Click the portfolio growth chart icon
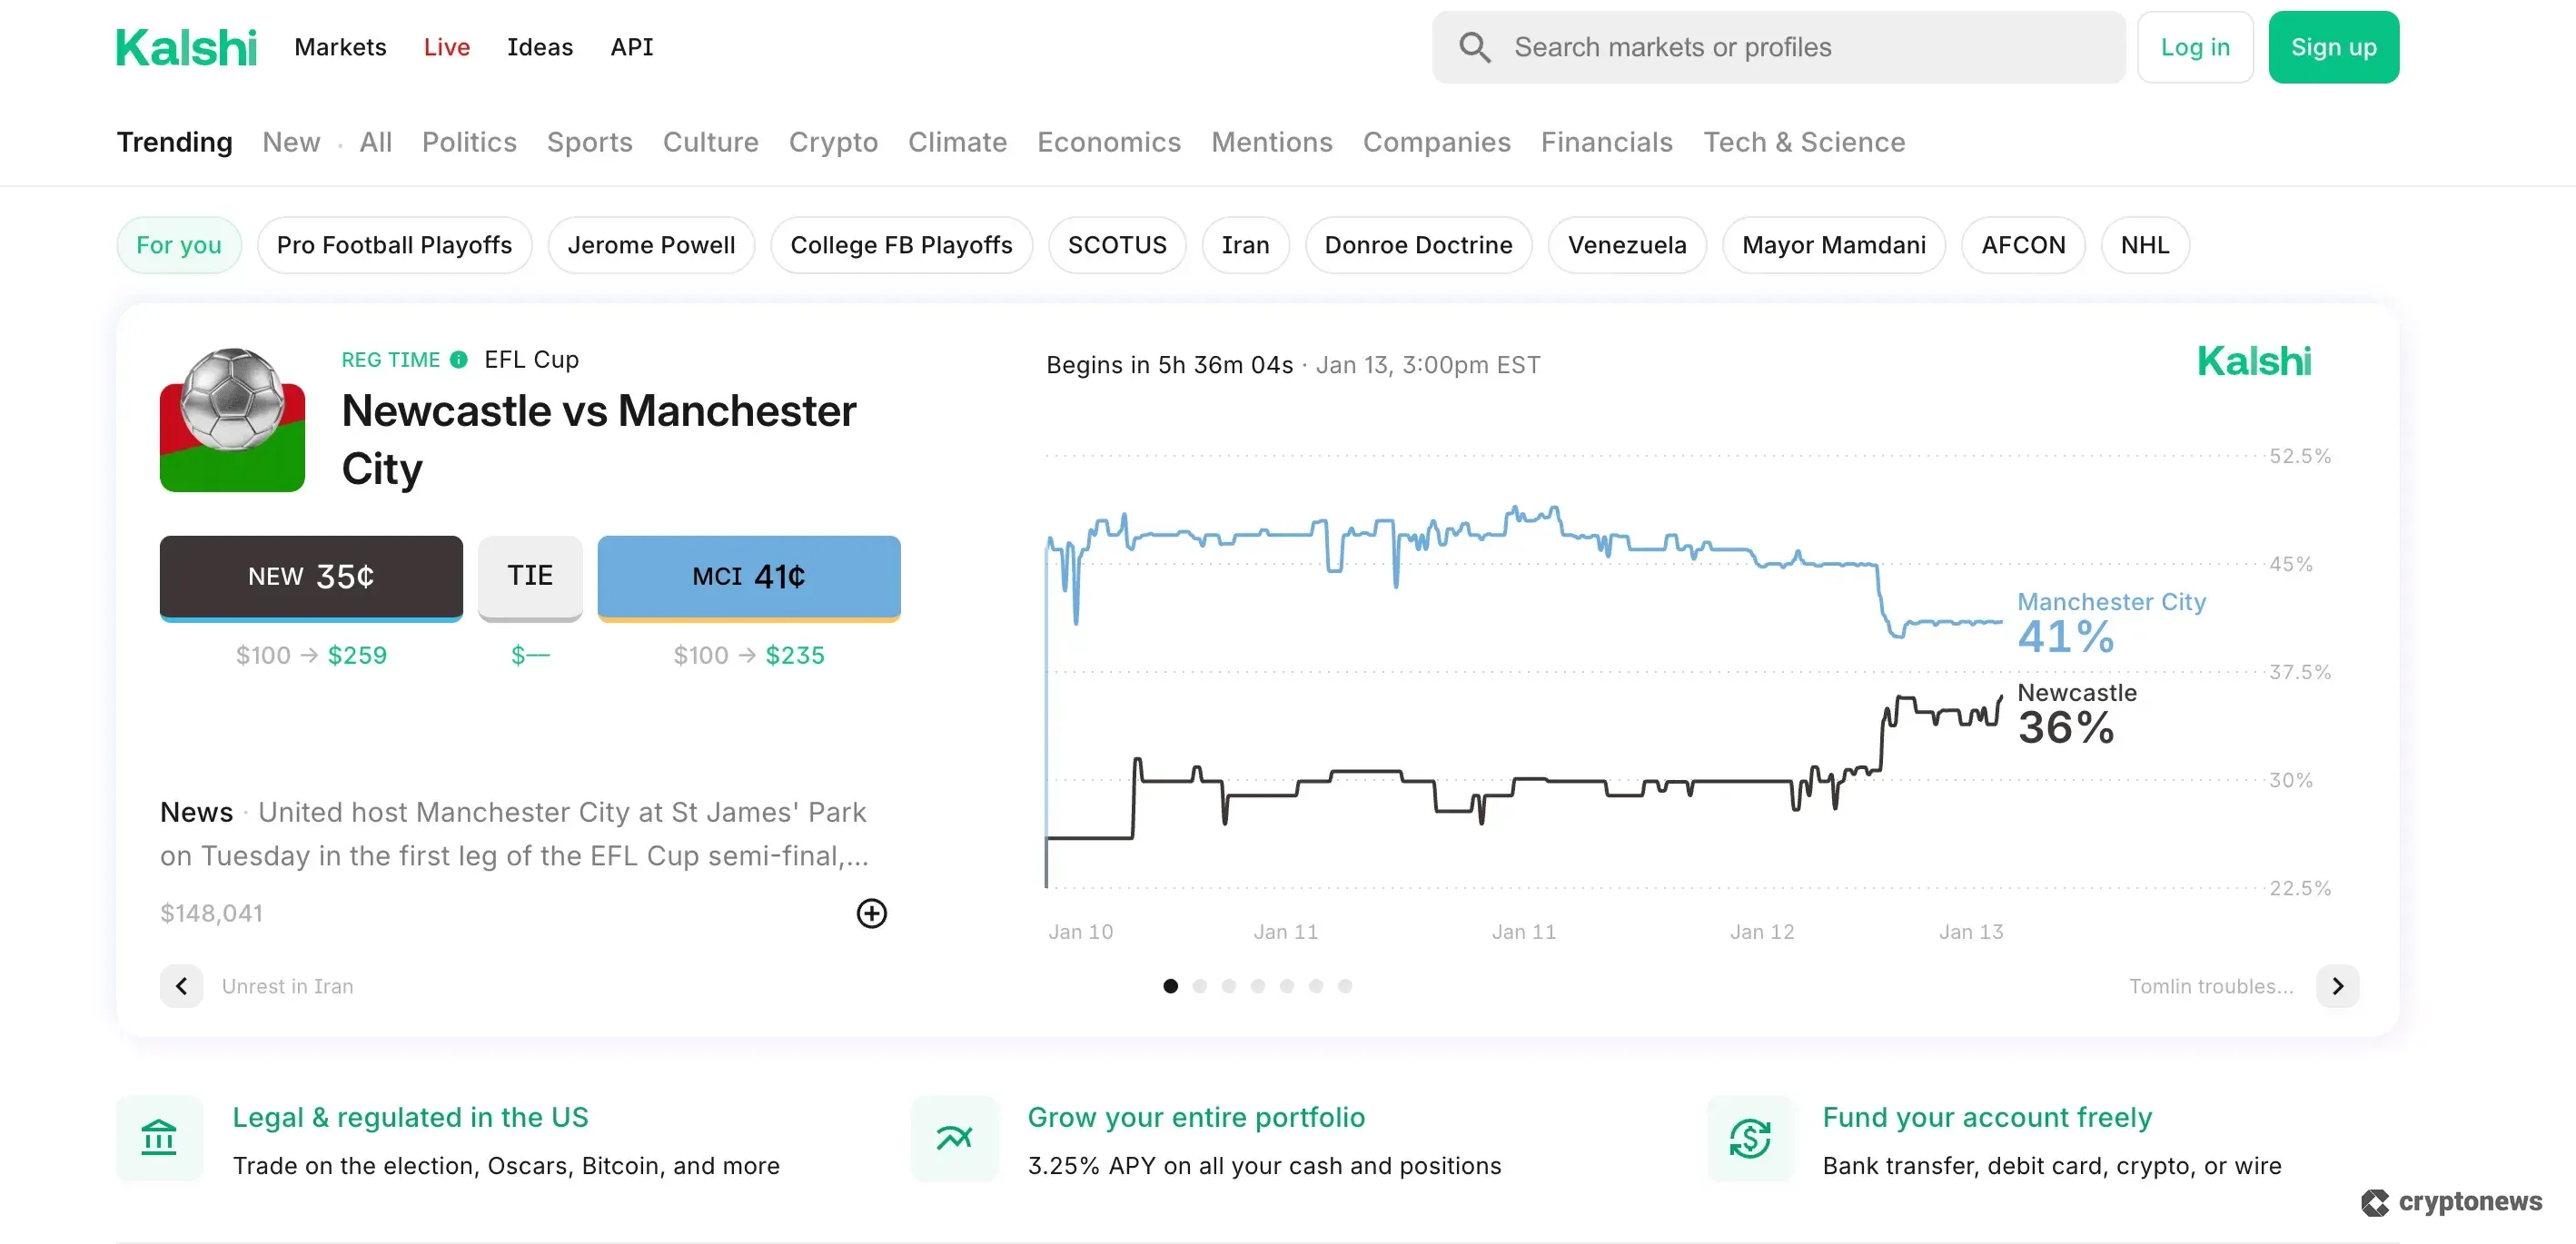The height and width of the screenshot is (1244, 2576). tap(954, 1138)
